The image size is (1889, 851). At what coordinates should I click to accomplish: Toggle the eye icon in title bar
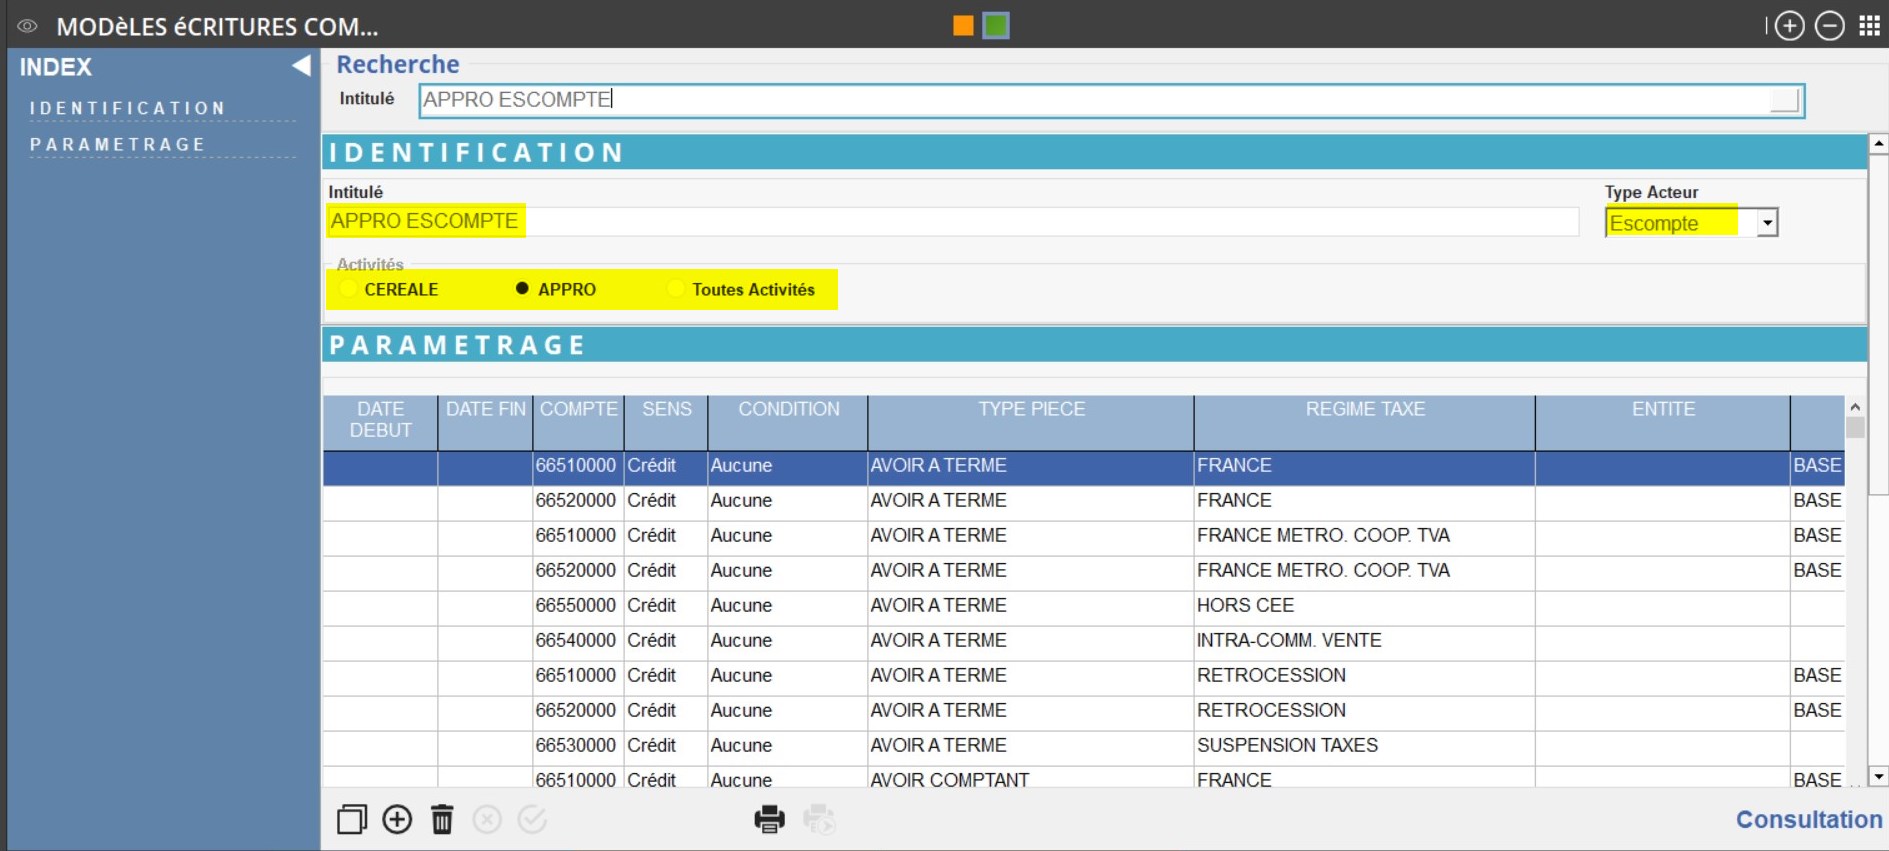coord(27,26)
